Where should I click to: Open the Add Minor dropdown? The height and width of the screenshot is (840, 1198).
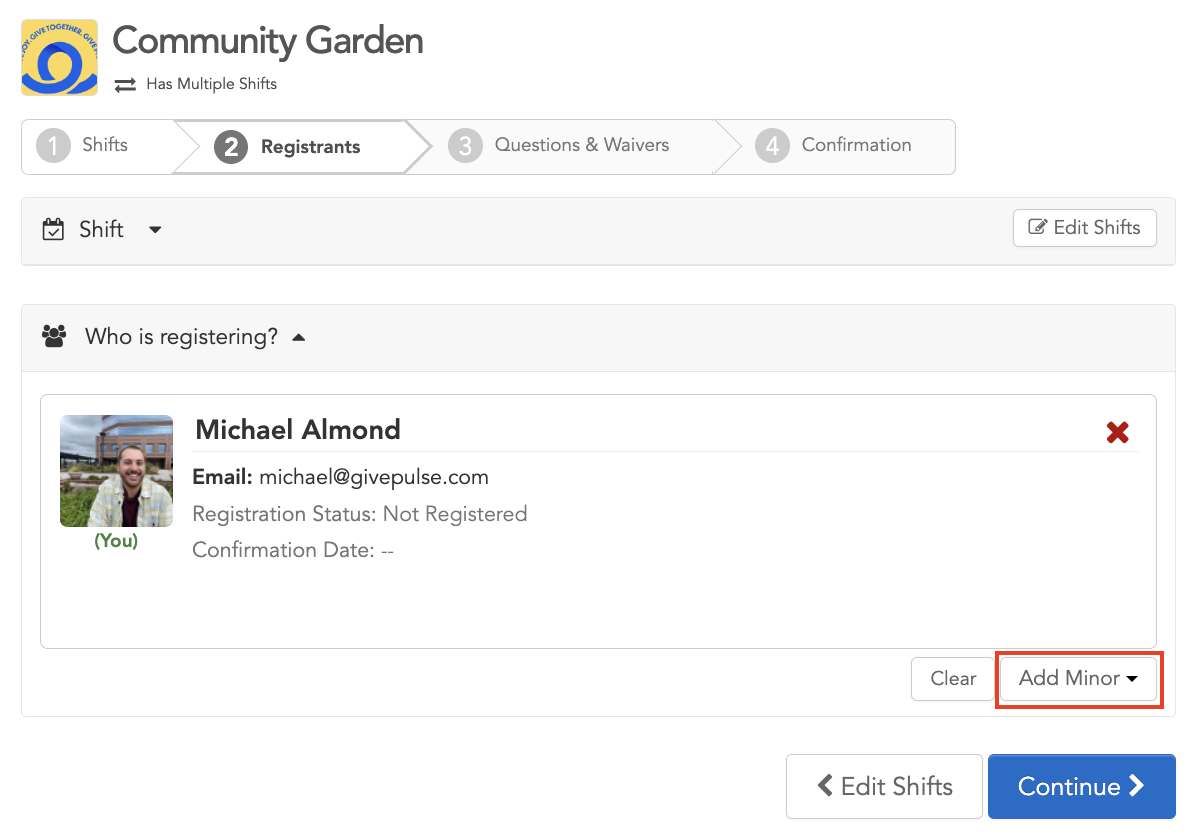coord(1078,678)
